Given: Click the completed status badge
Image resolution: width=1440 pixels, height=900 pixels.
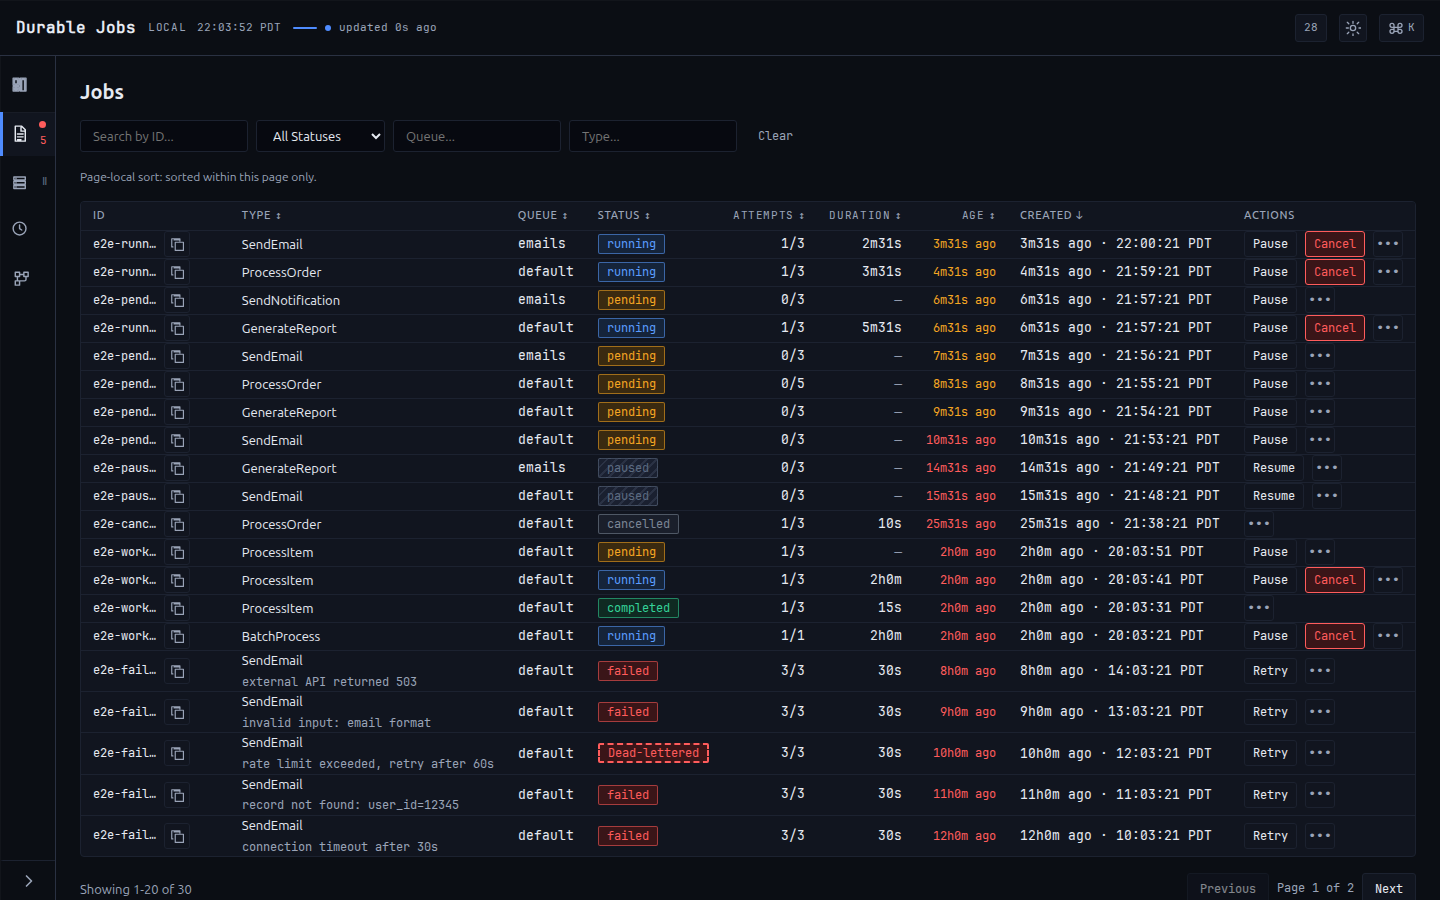Looking at the screenshot, I should [638, 608].
